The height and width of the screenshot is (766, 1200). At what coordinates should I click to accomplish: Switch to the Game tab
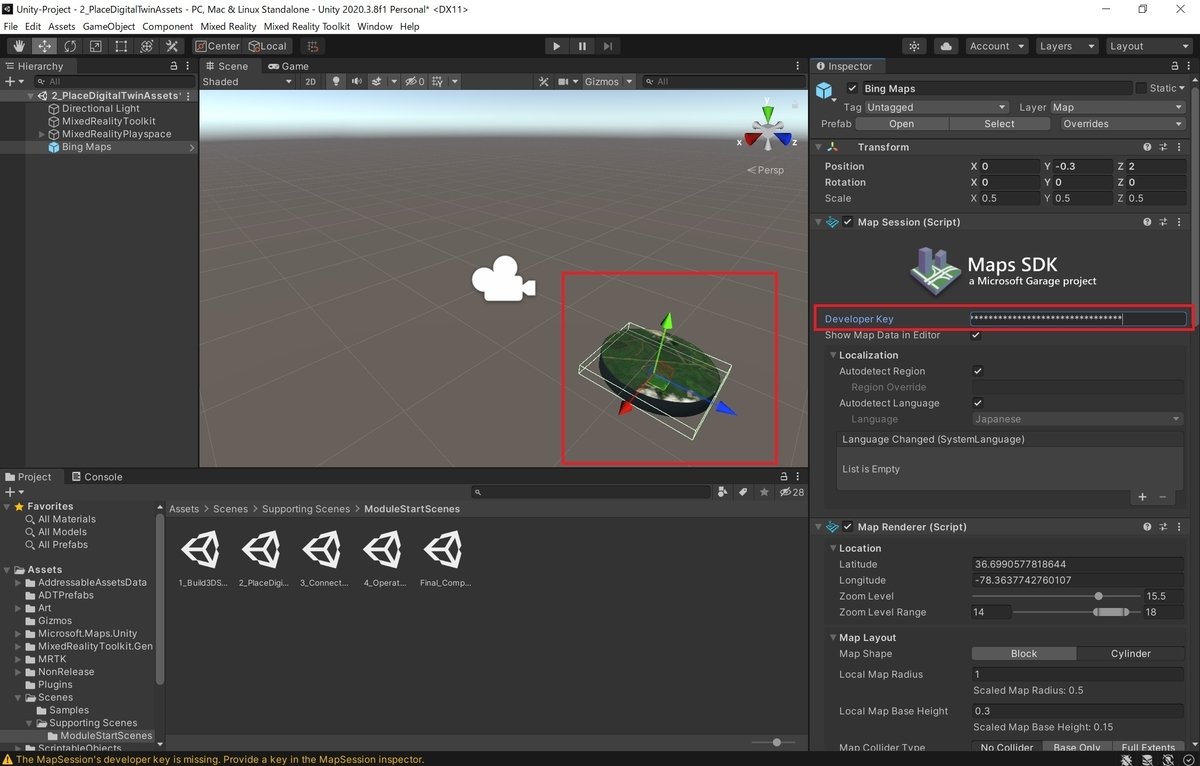(x=288, y=66)
